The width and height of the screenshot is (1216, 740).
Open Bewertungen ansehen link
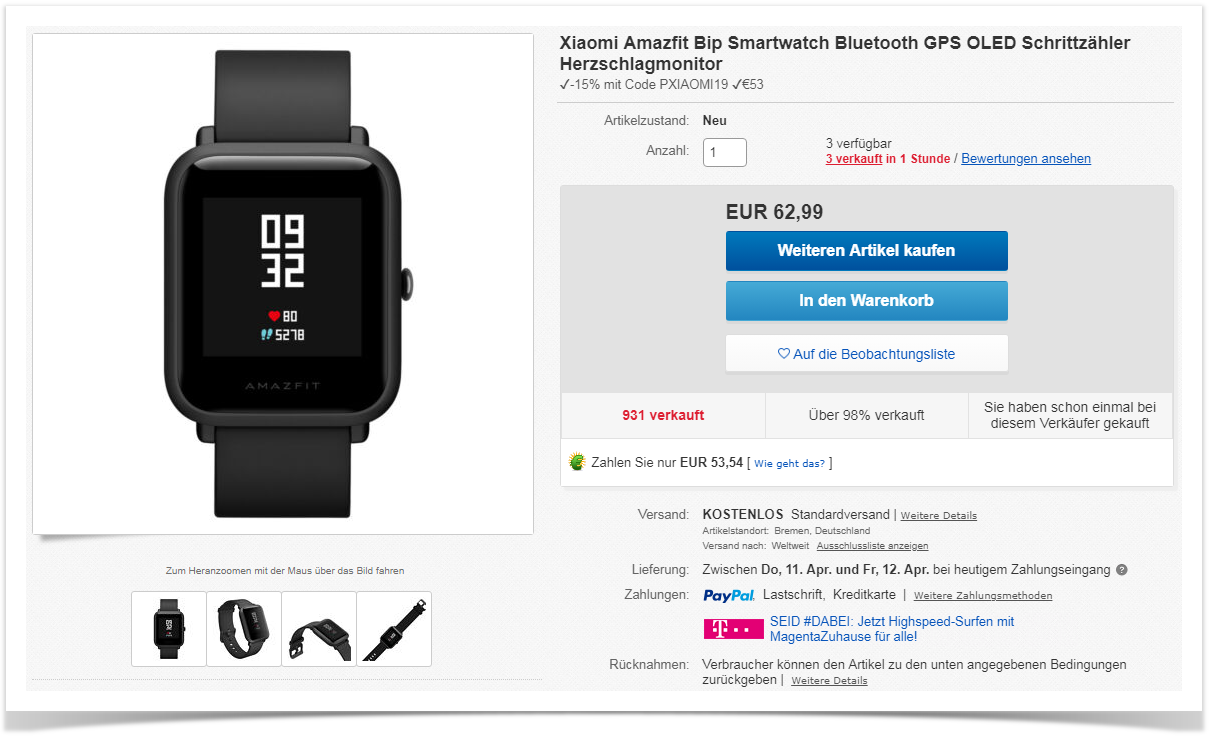click(x=1026, y=159)
